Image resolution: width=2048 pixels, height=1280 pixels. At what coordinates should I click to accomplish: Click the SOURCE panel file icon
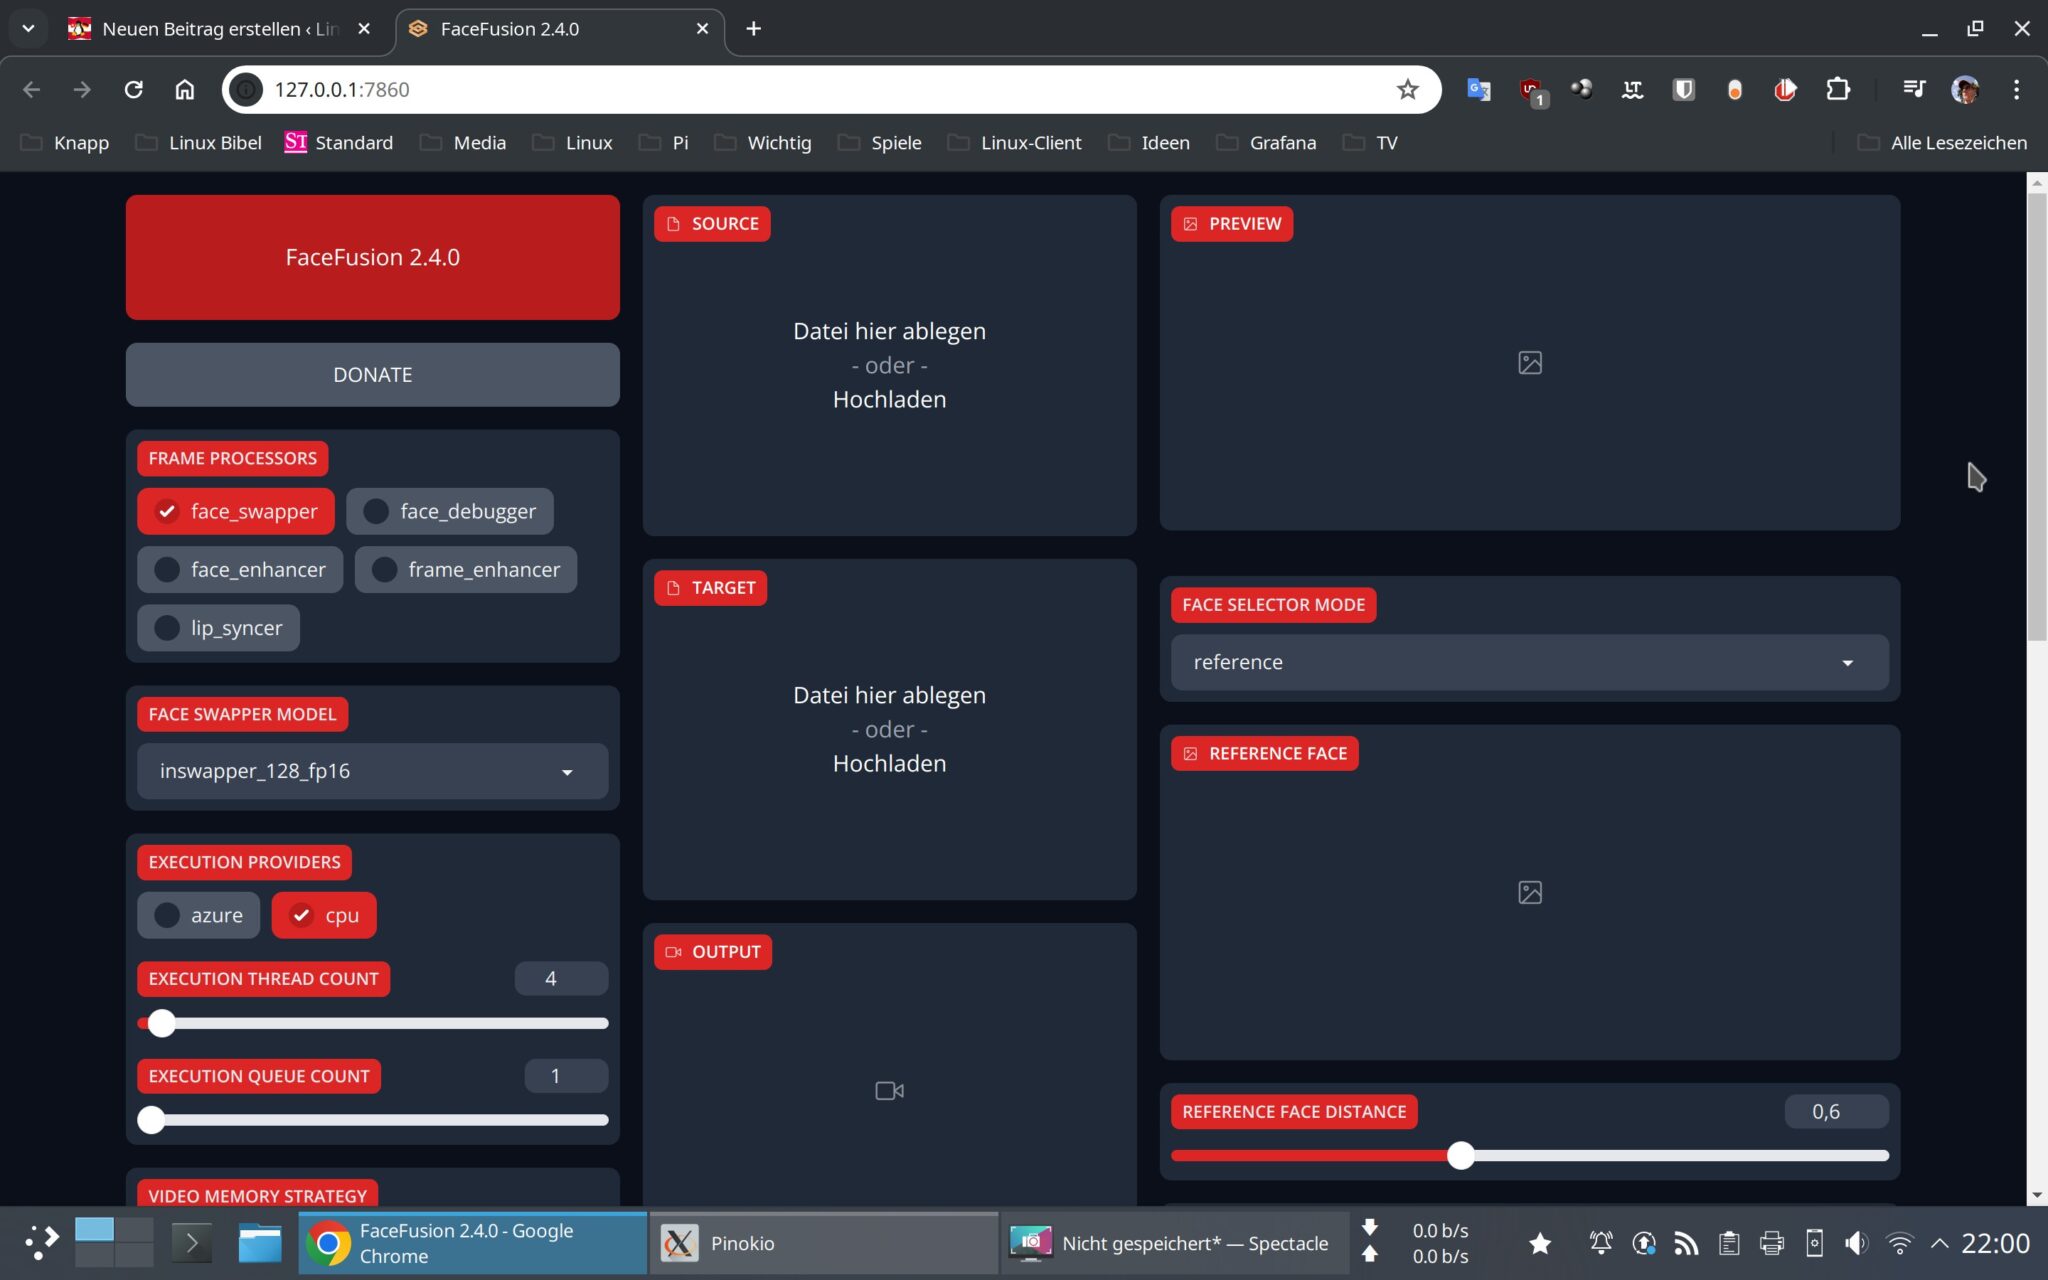pyautogui.click(x=673, y=224)
